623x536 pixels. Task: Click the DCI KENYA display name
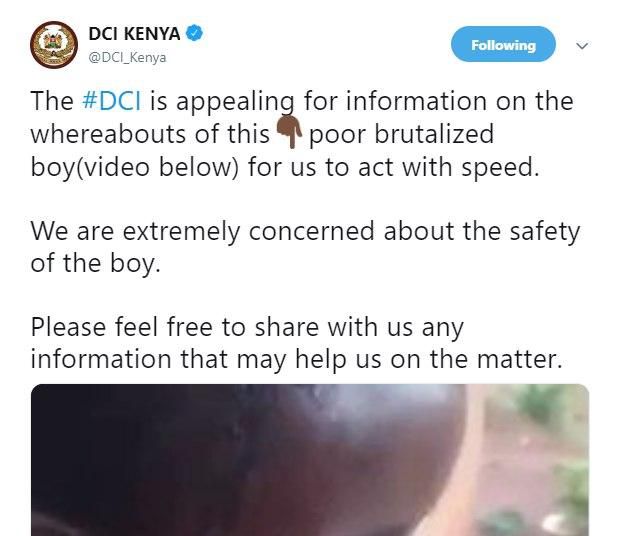[x=134, y=33]
